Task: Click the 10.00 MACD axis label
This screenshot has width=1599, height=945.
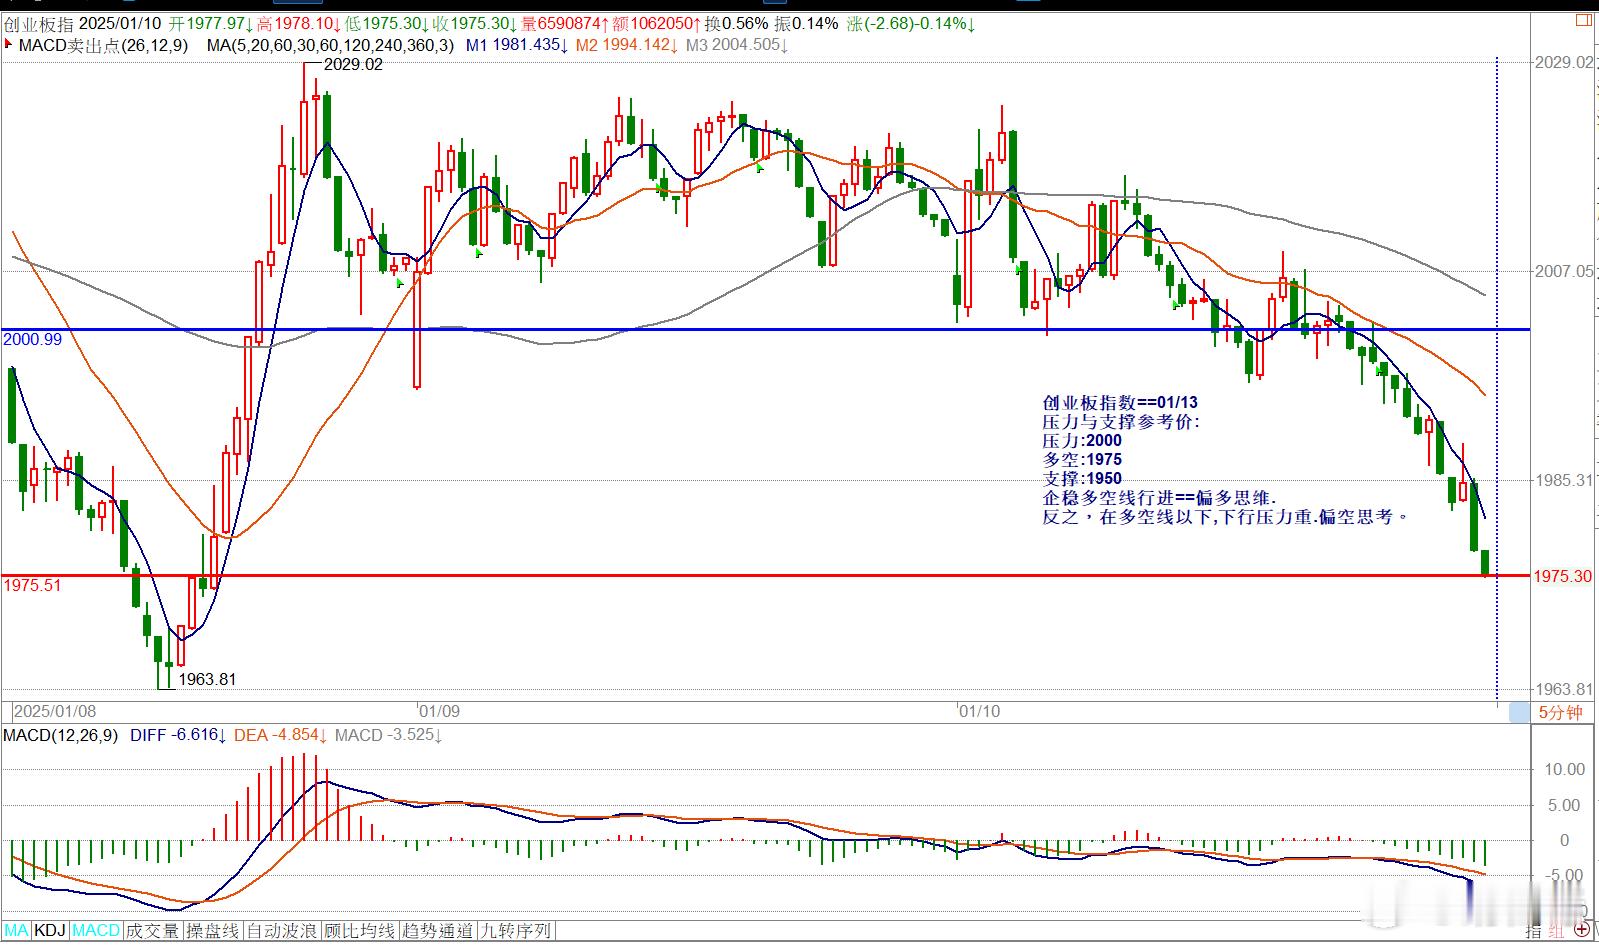Action: click(x=1565, y=769)
